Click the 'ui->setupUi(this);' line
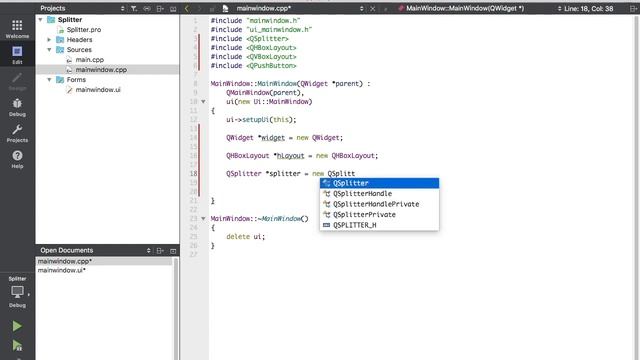 261,120
